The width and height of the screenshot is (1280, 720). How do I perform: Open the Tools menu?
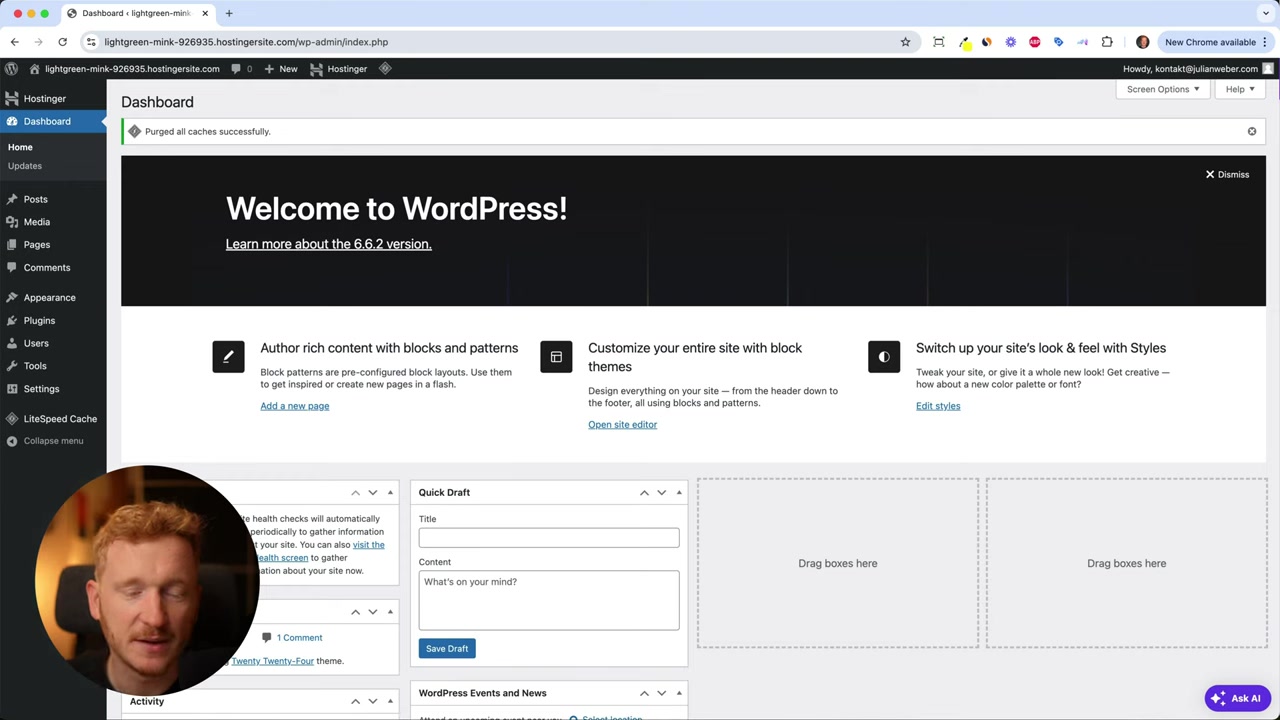pos(53,366)
